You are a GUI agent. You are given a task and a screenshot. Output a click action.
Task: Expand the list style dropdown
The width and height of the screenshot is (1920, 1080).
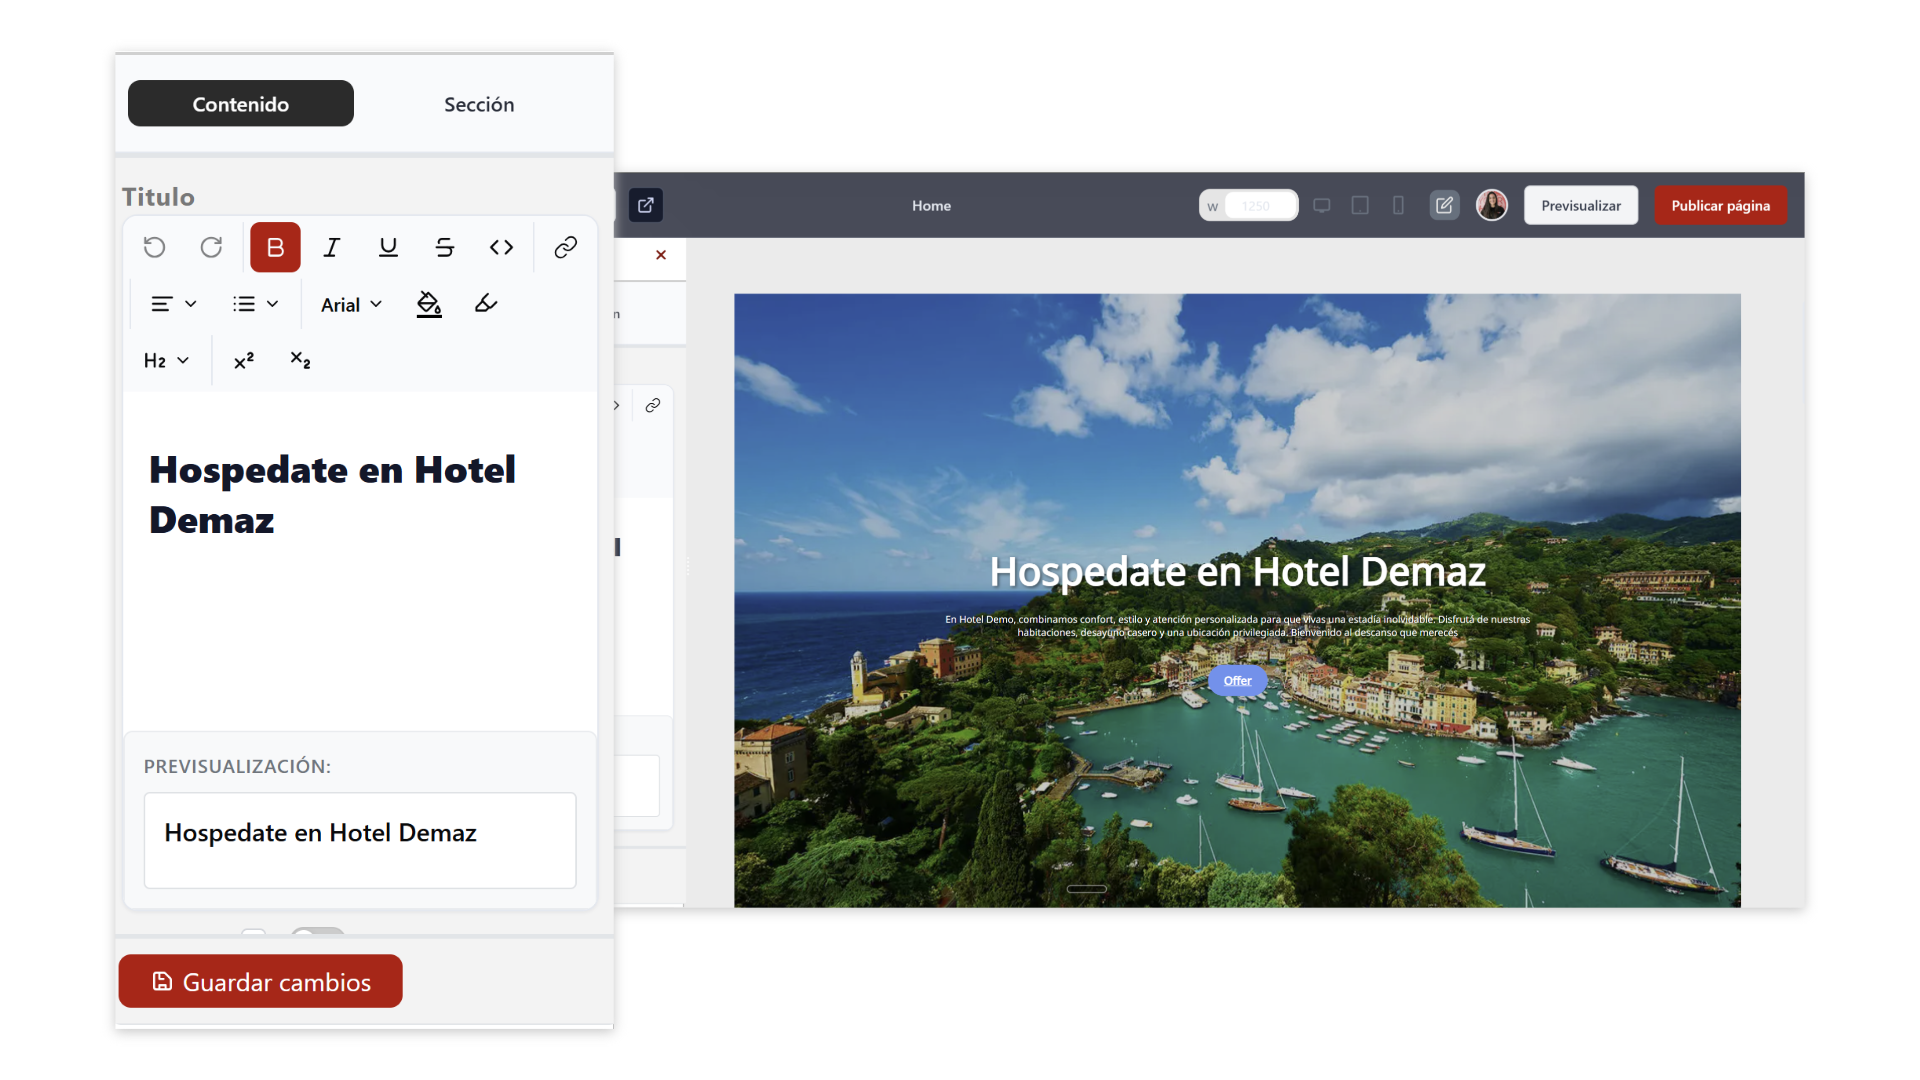pyautogui.click(x=255, y=304)
